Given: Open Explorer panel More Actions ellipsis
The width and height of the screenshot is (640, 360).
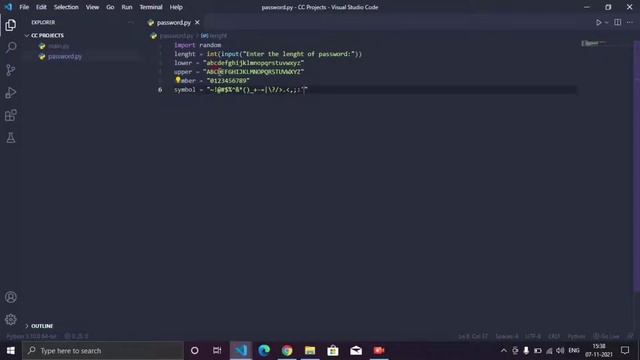Looking at the screenshot, I should 131,22.
